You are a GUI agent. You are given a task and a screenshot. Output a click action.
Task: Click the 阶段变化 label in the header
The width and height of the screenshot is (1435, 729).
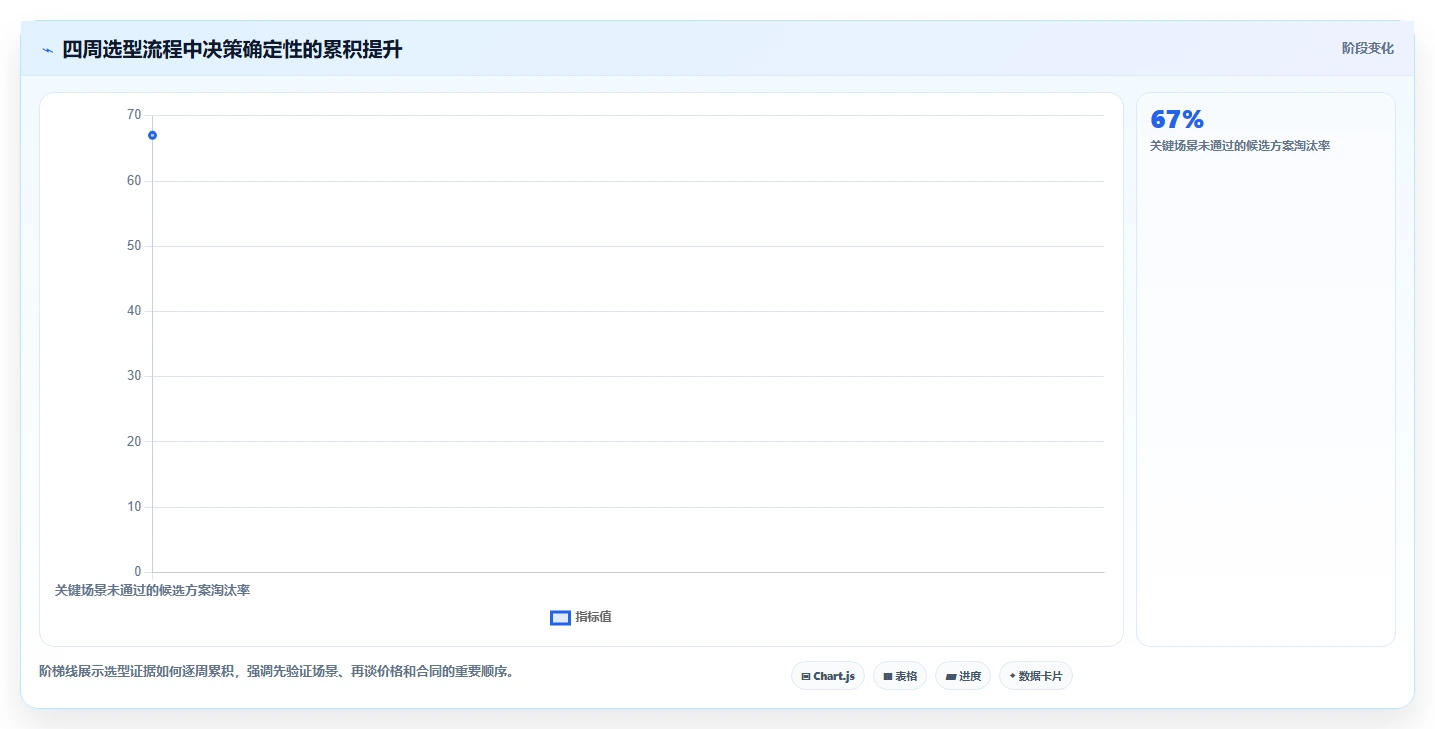coord(1367,48)
